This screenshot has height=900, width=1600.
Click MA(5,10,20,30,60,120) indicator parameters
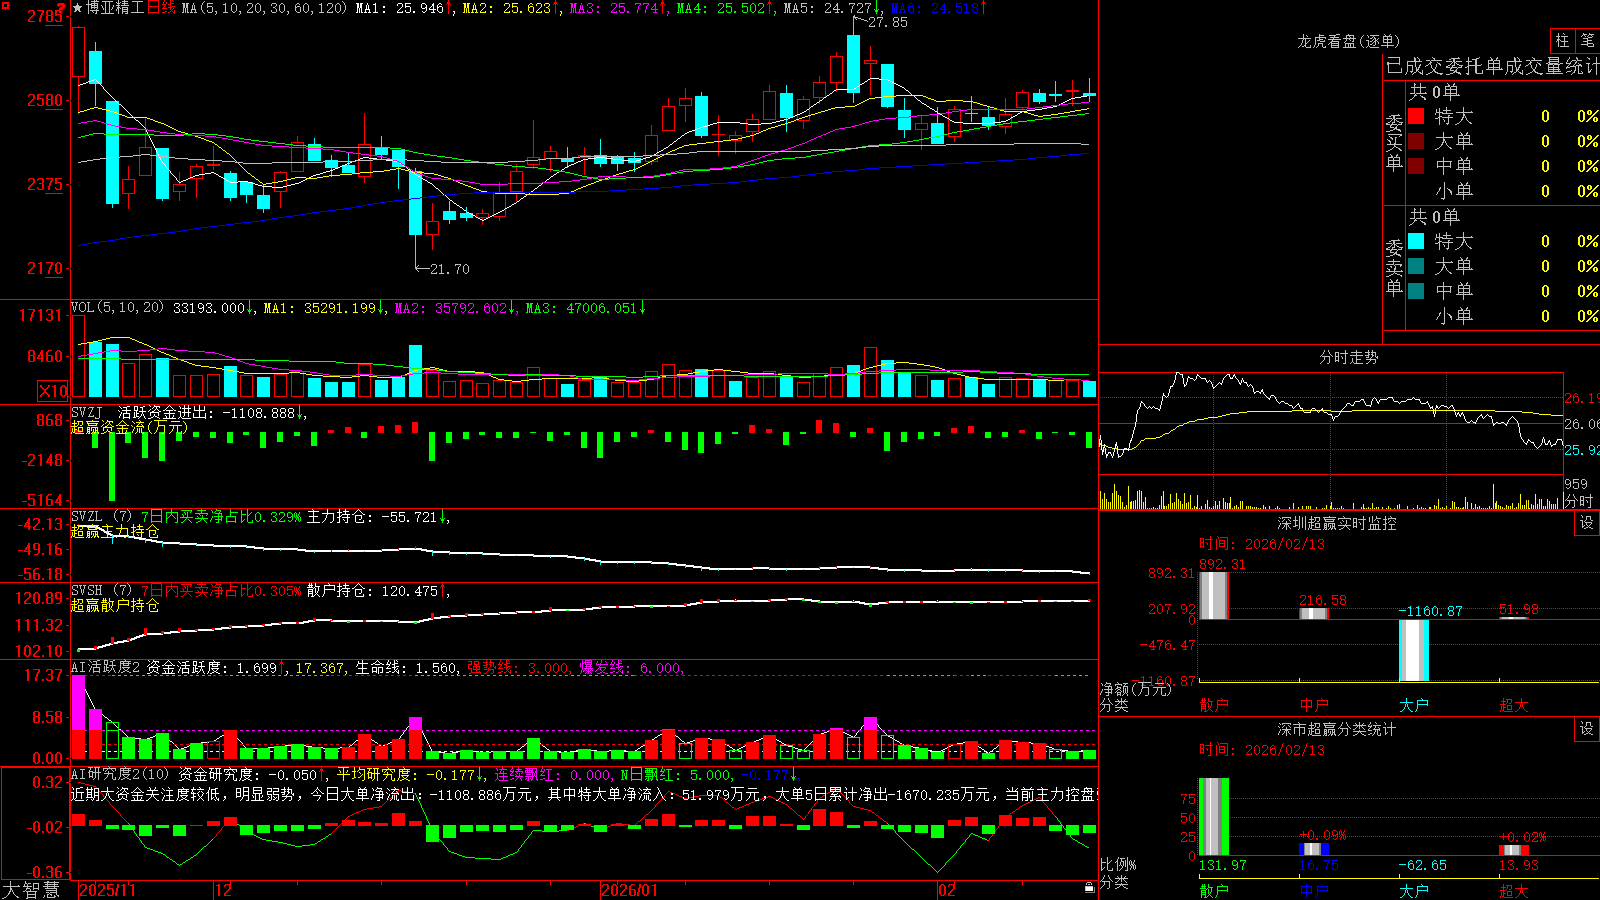265,8
